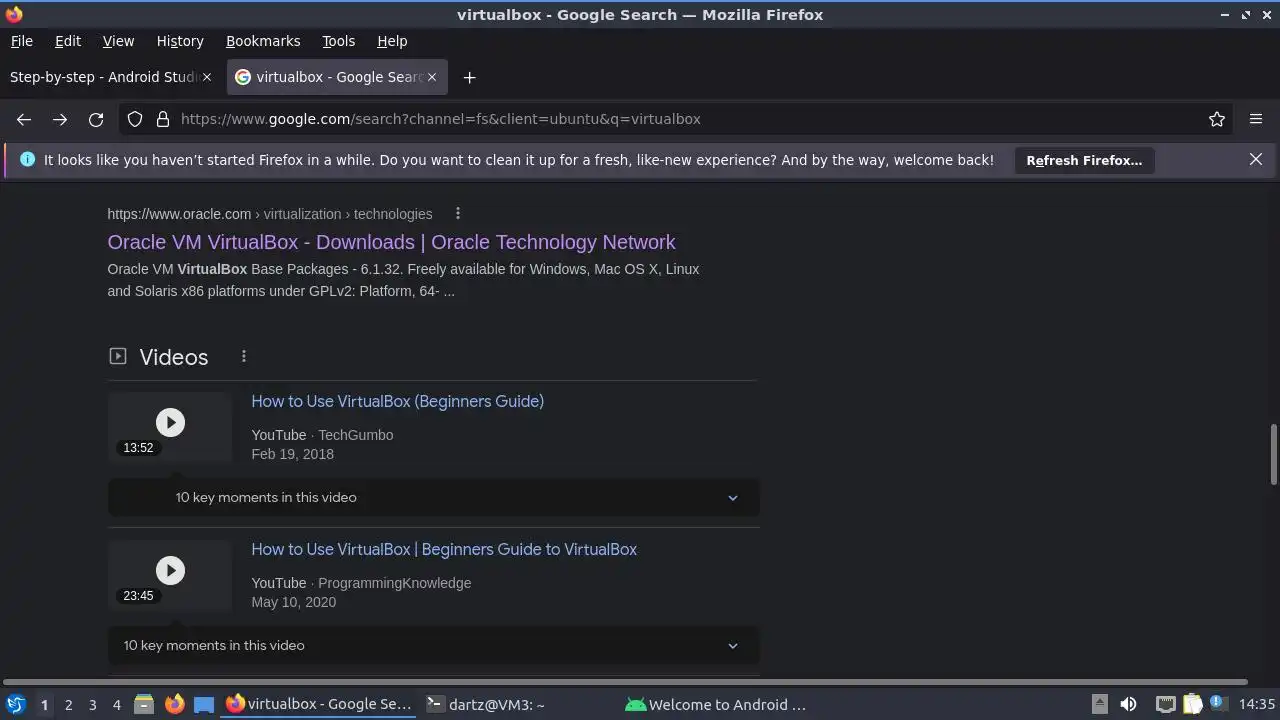Close the Step-by-step Android Studio tab
1280x720 pixels.
click(x=207, y=77)
